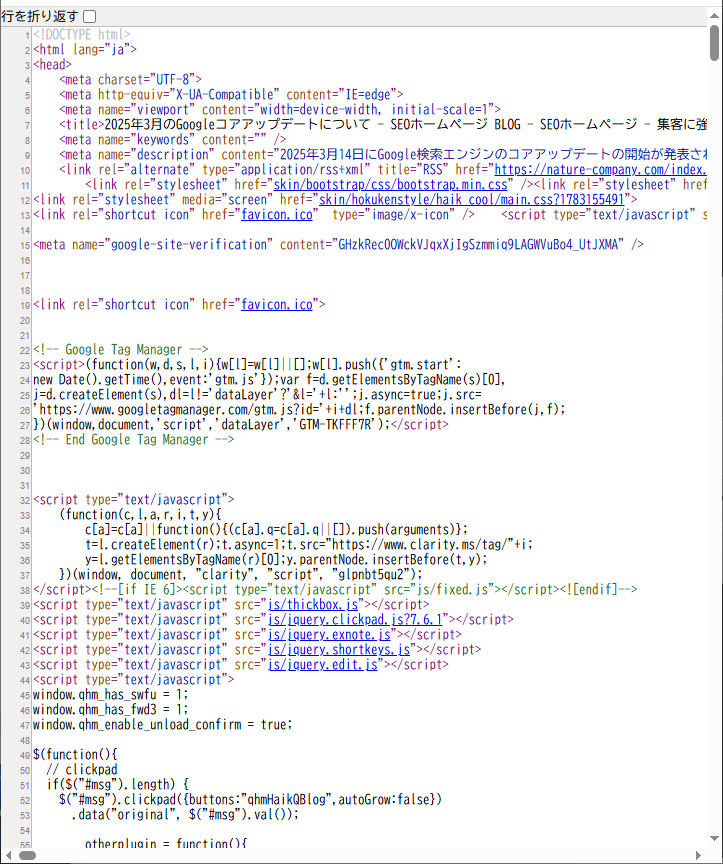The width and height of the screenshot is (723, 864).
Task: Click the meta charset="UTF-8" line
Action: point(131,79)
